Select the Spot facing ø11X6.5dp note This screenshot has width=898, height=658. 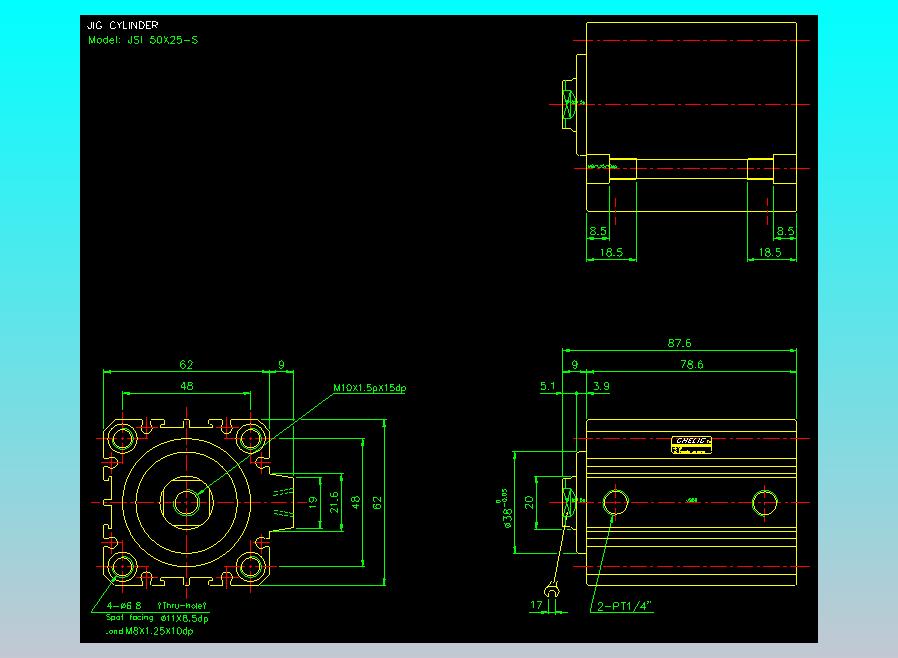pyautogui.click(x=155, y=618)
